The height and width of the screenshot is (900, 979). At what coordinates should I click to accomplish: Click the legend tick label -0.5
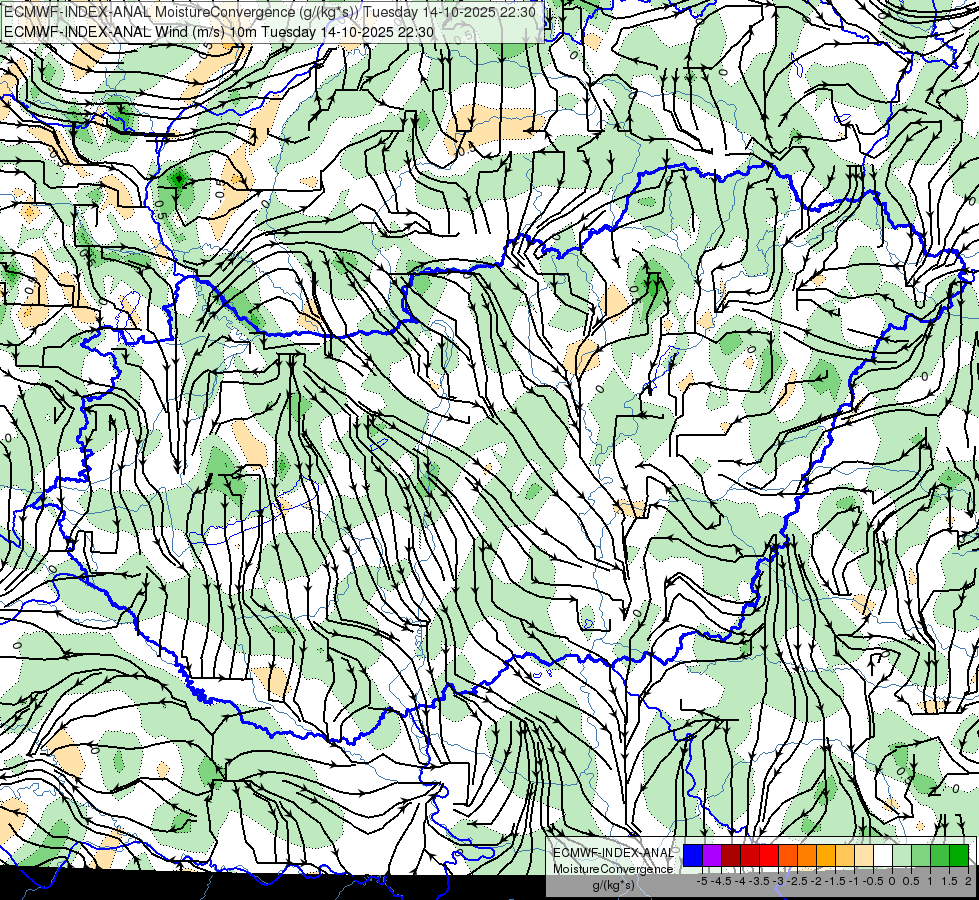click(x=873, y=881)
